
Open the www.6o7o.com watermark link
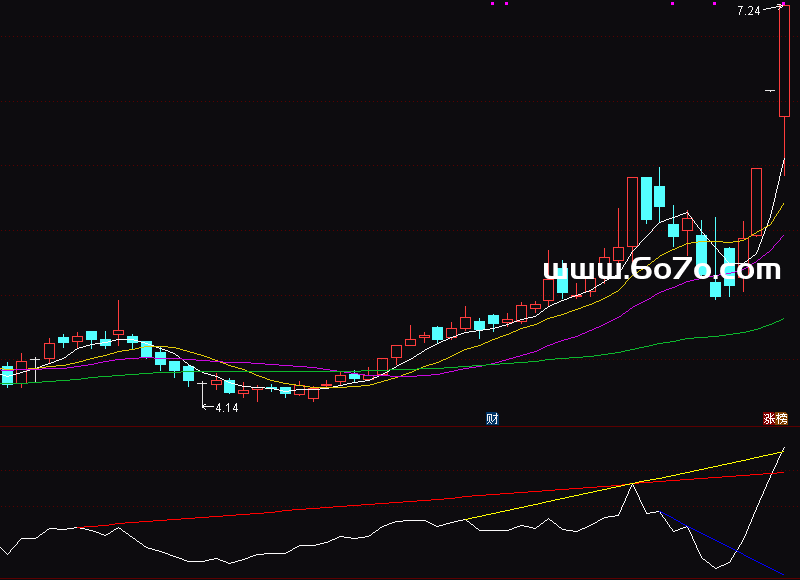pos(661,270)
